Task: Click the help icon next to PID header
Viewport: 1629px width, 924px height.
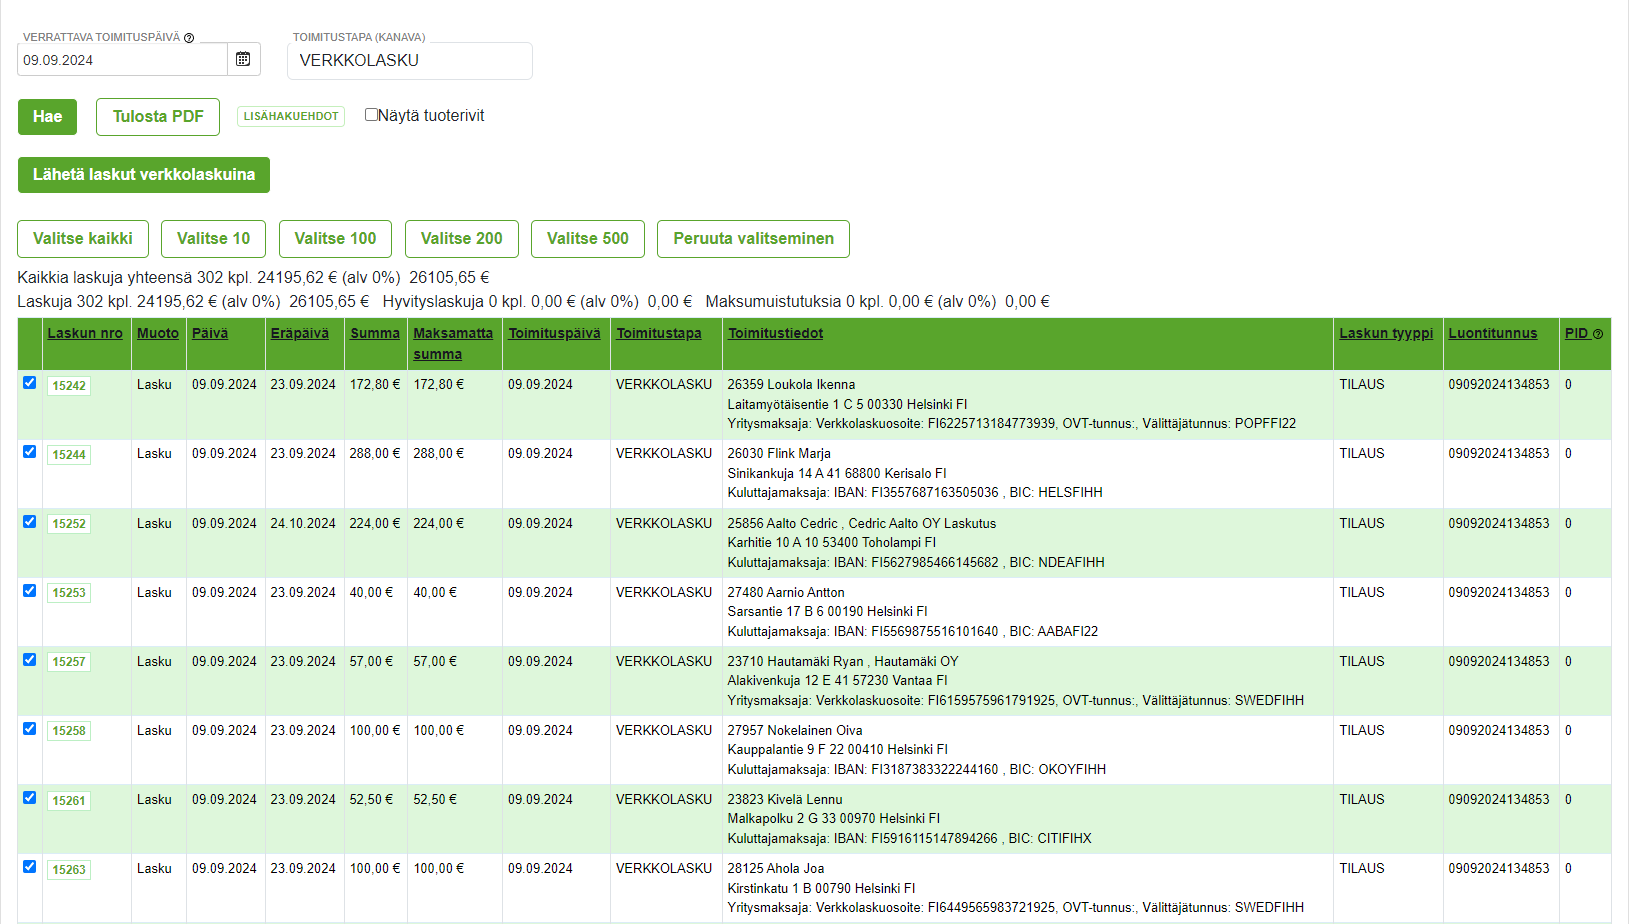Action: [1598, 334]
